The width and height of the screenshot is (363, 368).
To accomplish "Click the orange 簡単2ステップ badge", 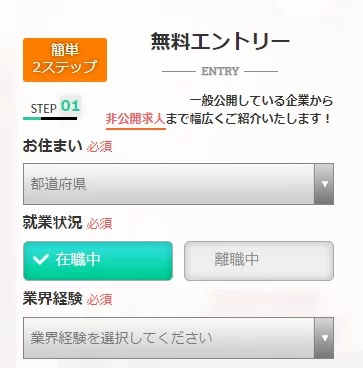I will tap(65, 60).
